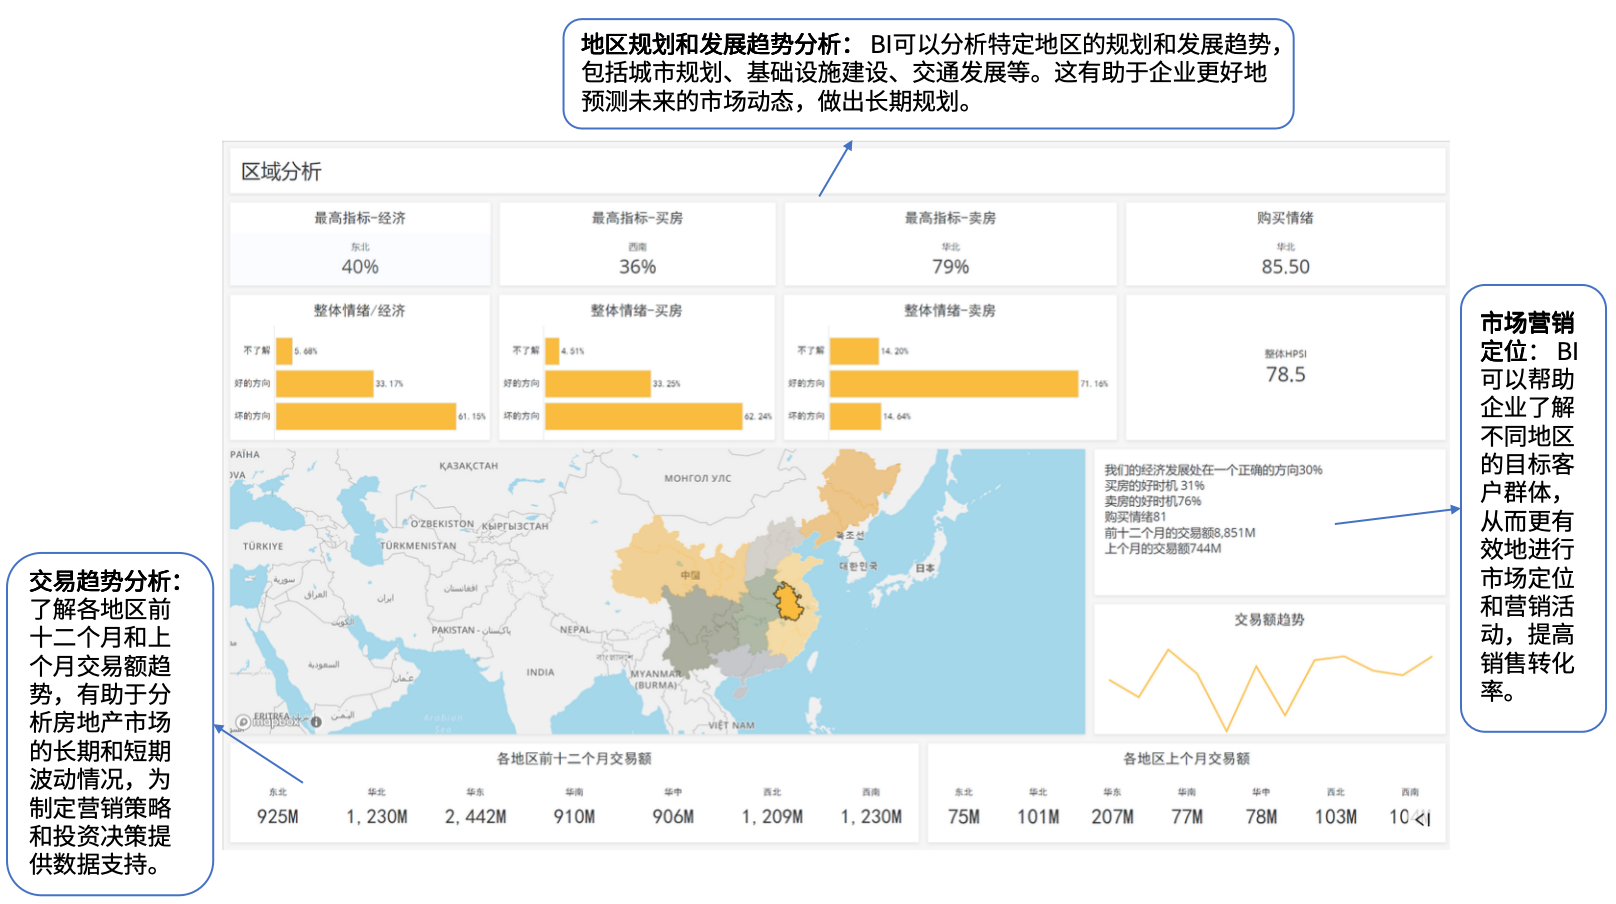
Task: Click the 71.16% bar in 整体情绪-卖房
Action: pyautogui.click(x=953, y=384)
